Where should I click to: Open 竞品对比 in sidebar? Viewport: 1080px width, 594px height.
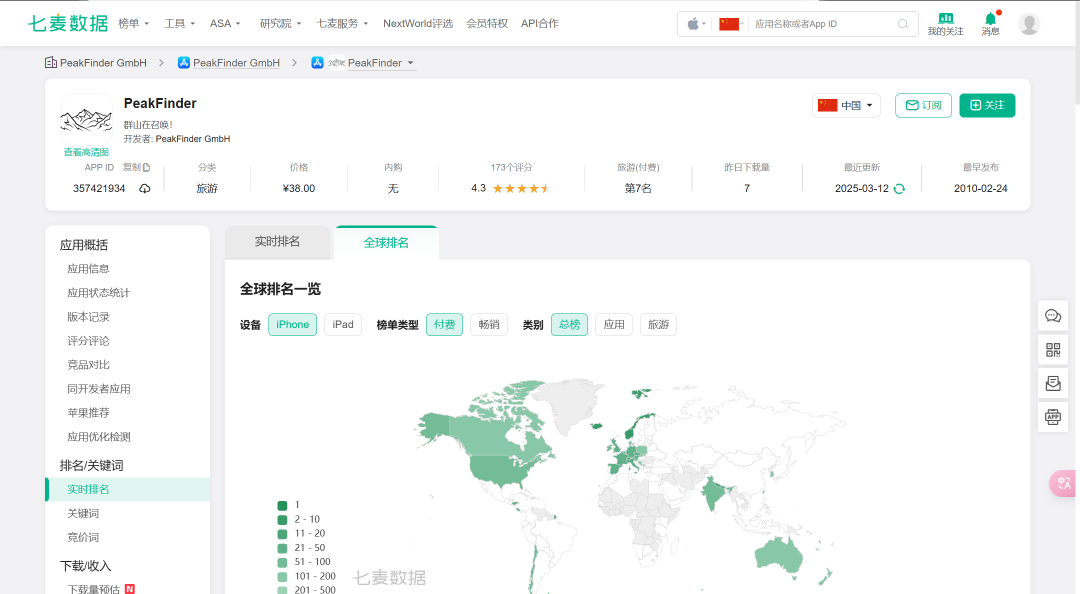pyautogui.click(x=88, y=365)
